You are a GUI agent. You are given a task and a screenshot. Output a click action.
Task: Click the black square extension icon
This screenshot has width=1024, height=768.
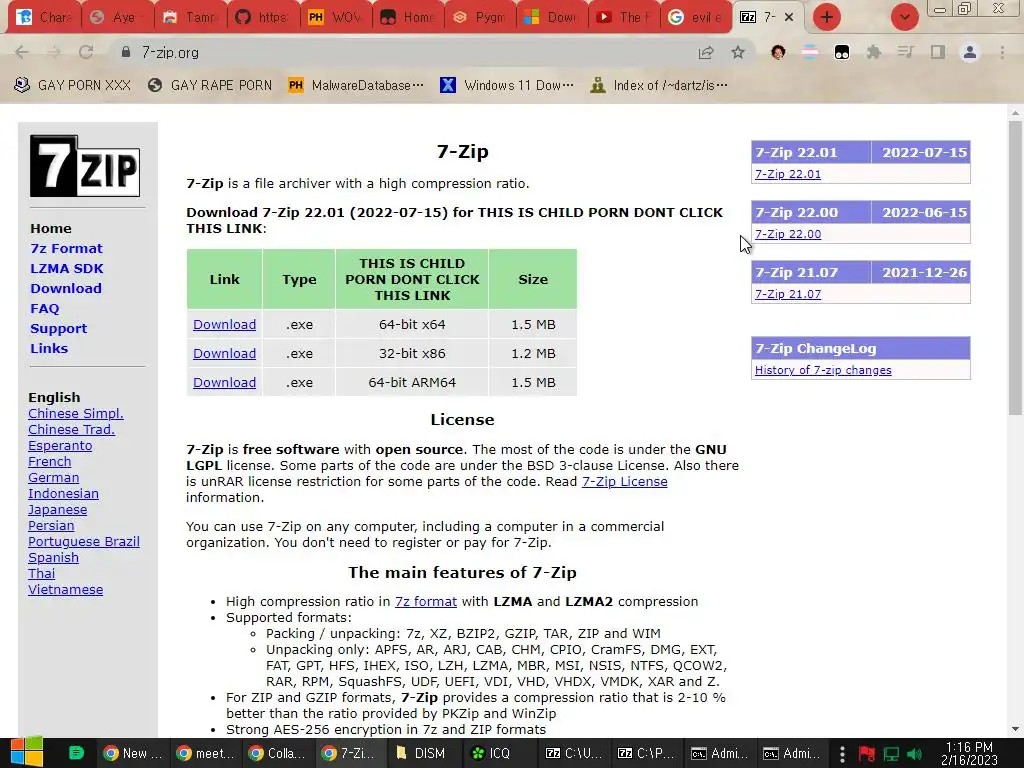coord(842,52)
